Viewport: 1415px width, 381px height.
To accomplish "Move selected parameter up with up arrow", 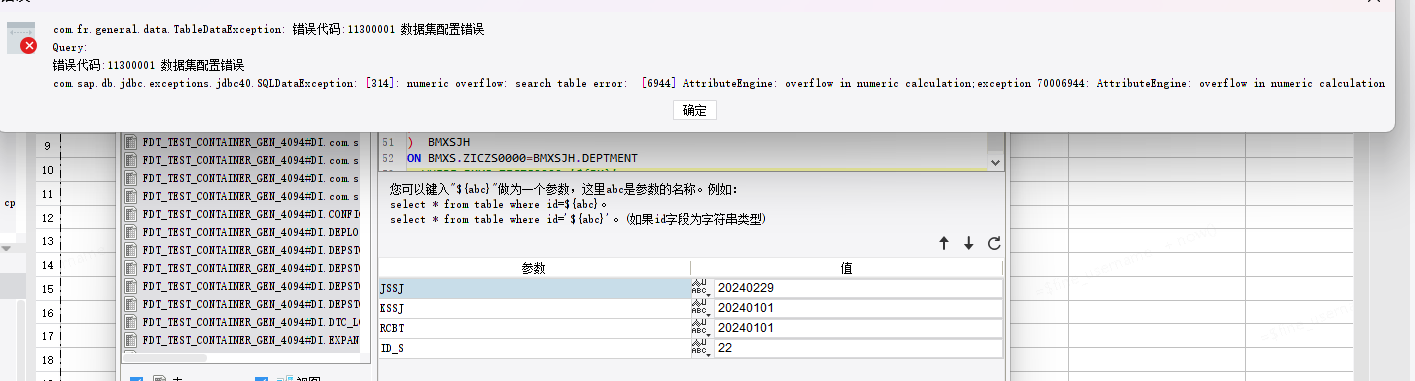I will [x=943, y=243].
